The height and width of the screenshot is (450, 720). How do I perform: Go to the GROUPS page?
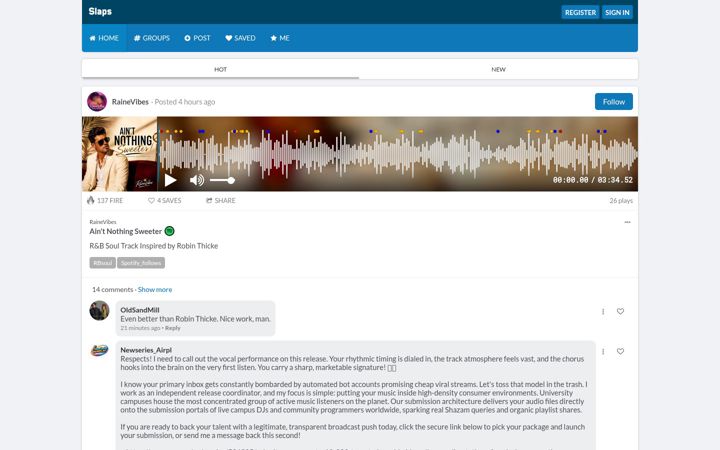[x=152, y=38]
